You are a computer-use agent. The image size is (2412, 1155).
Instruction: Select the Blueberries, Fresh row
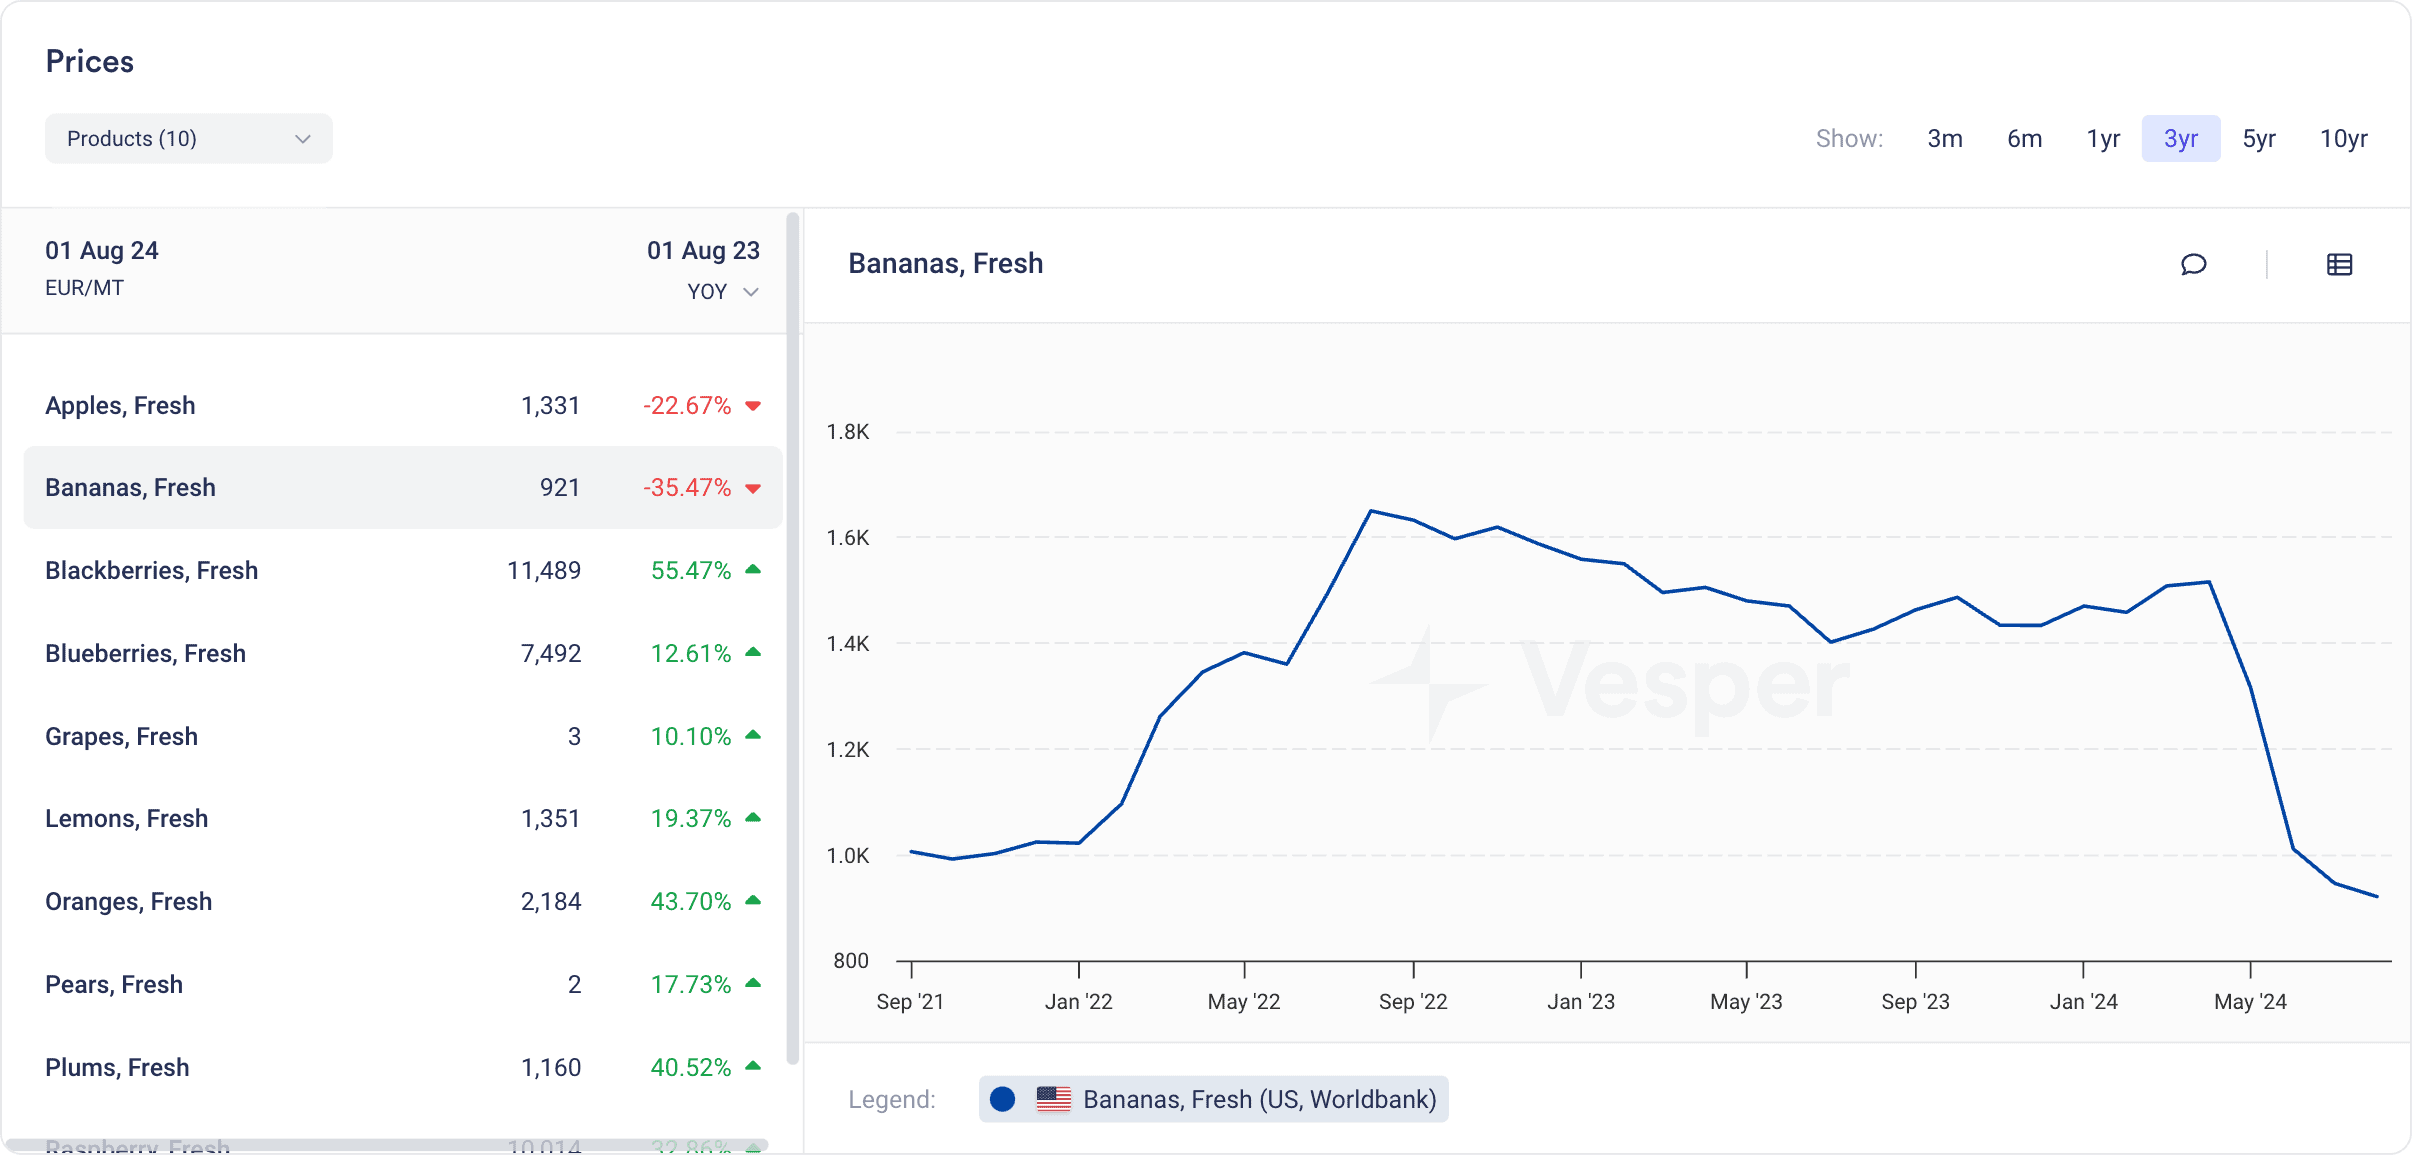[403, 653]
